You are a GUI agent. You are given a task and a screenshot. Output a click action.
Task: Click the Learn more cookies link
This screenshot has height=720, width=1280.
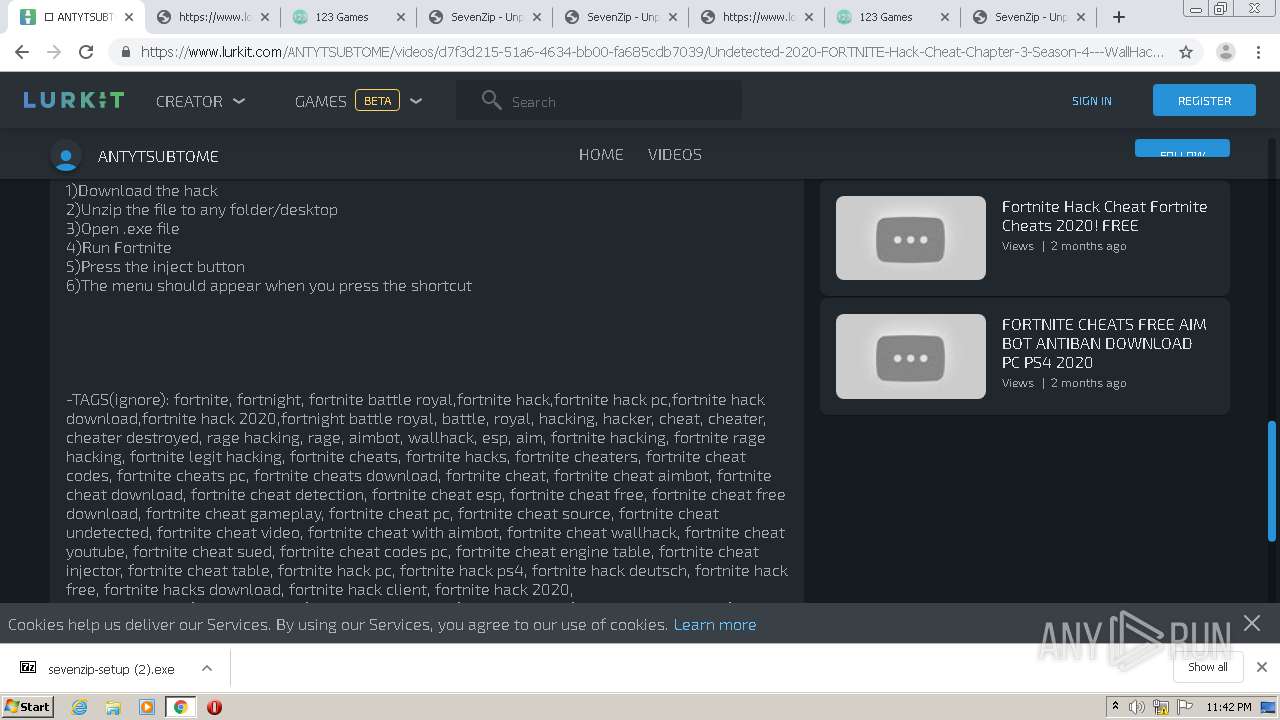point(715,624)
